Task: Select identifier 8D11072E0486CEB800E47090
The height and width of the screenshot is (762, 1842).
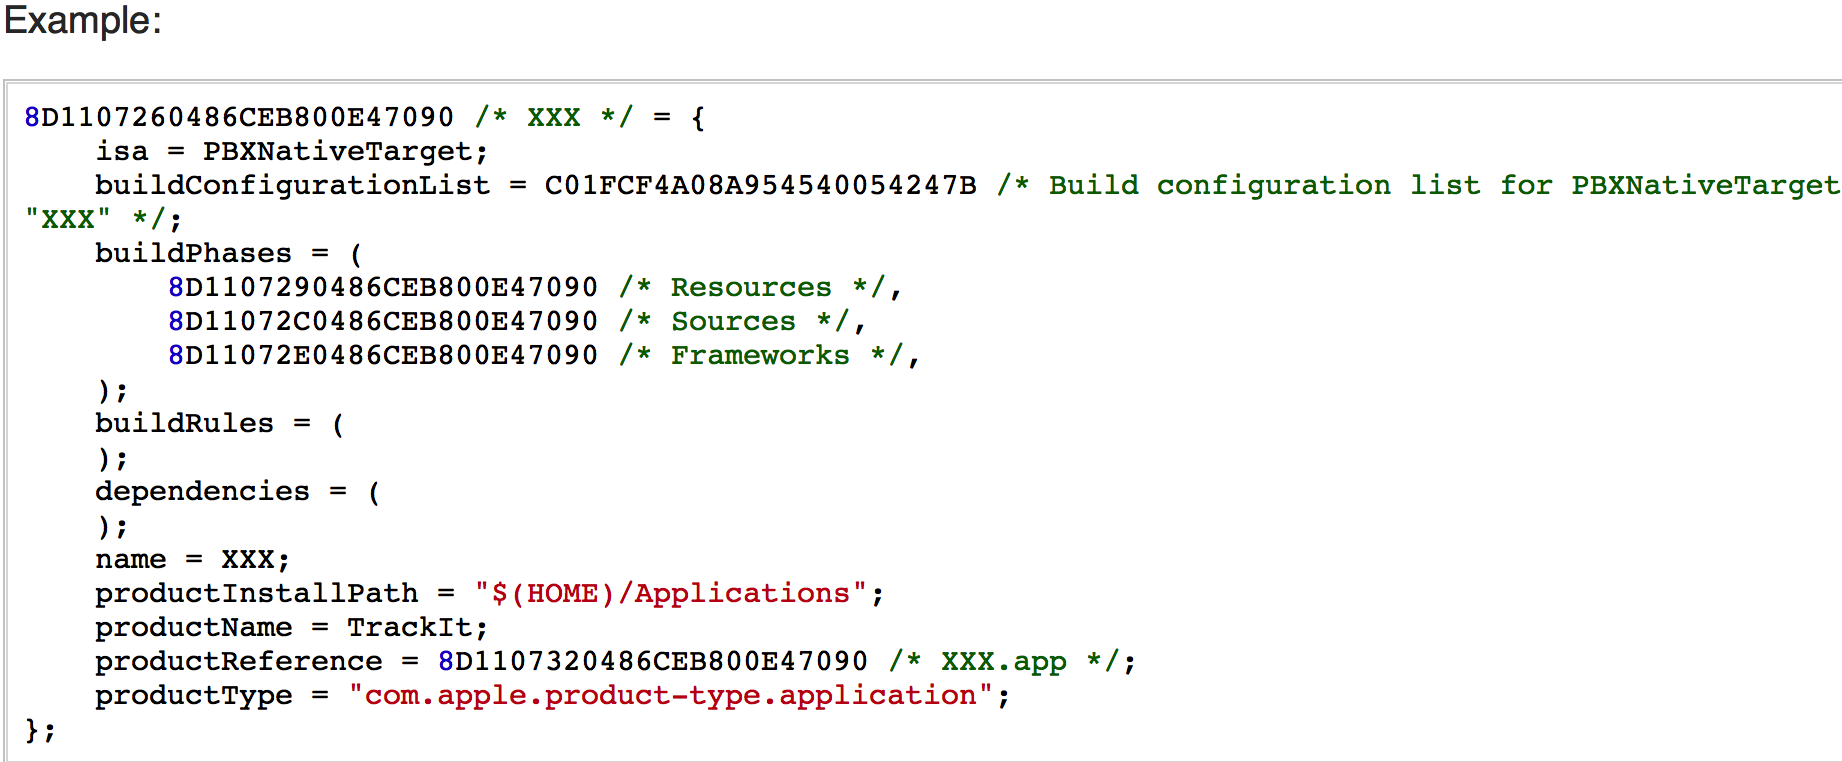Action: tap(383, 356)
